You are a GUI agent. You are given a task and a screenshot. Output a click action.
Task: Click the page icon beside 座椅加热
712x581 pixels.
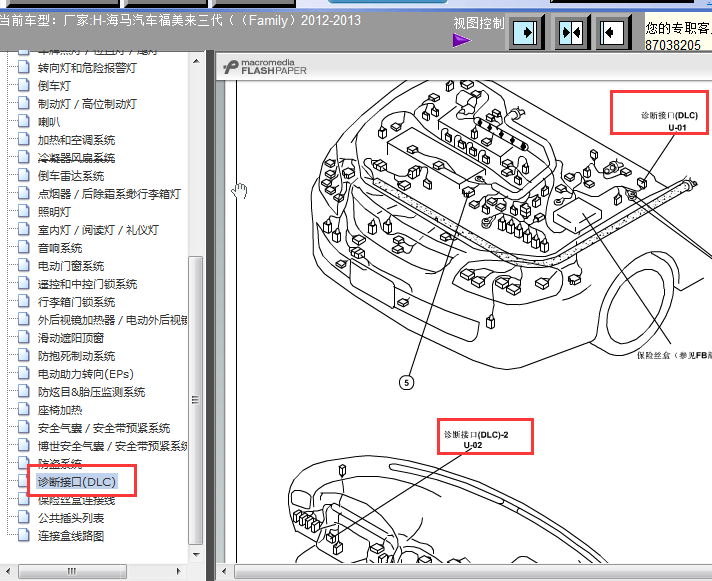tap(24, 409)
